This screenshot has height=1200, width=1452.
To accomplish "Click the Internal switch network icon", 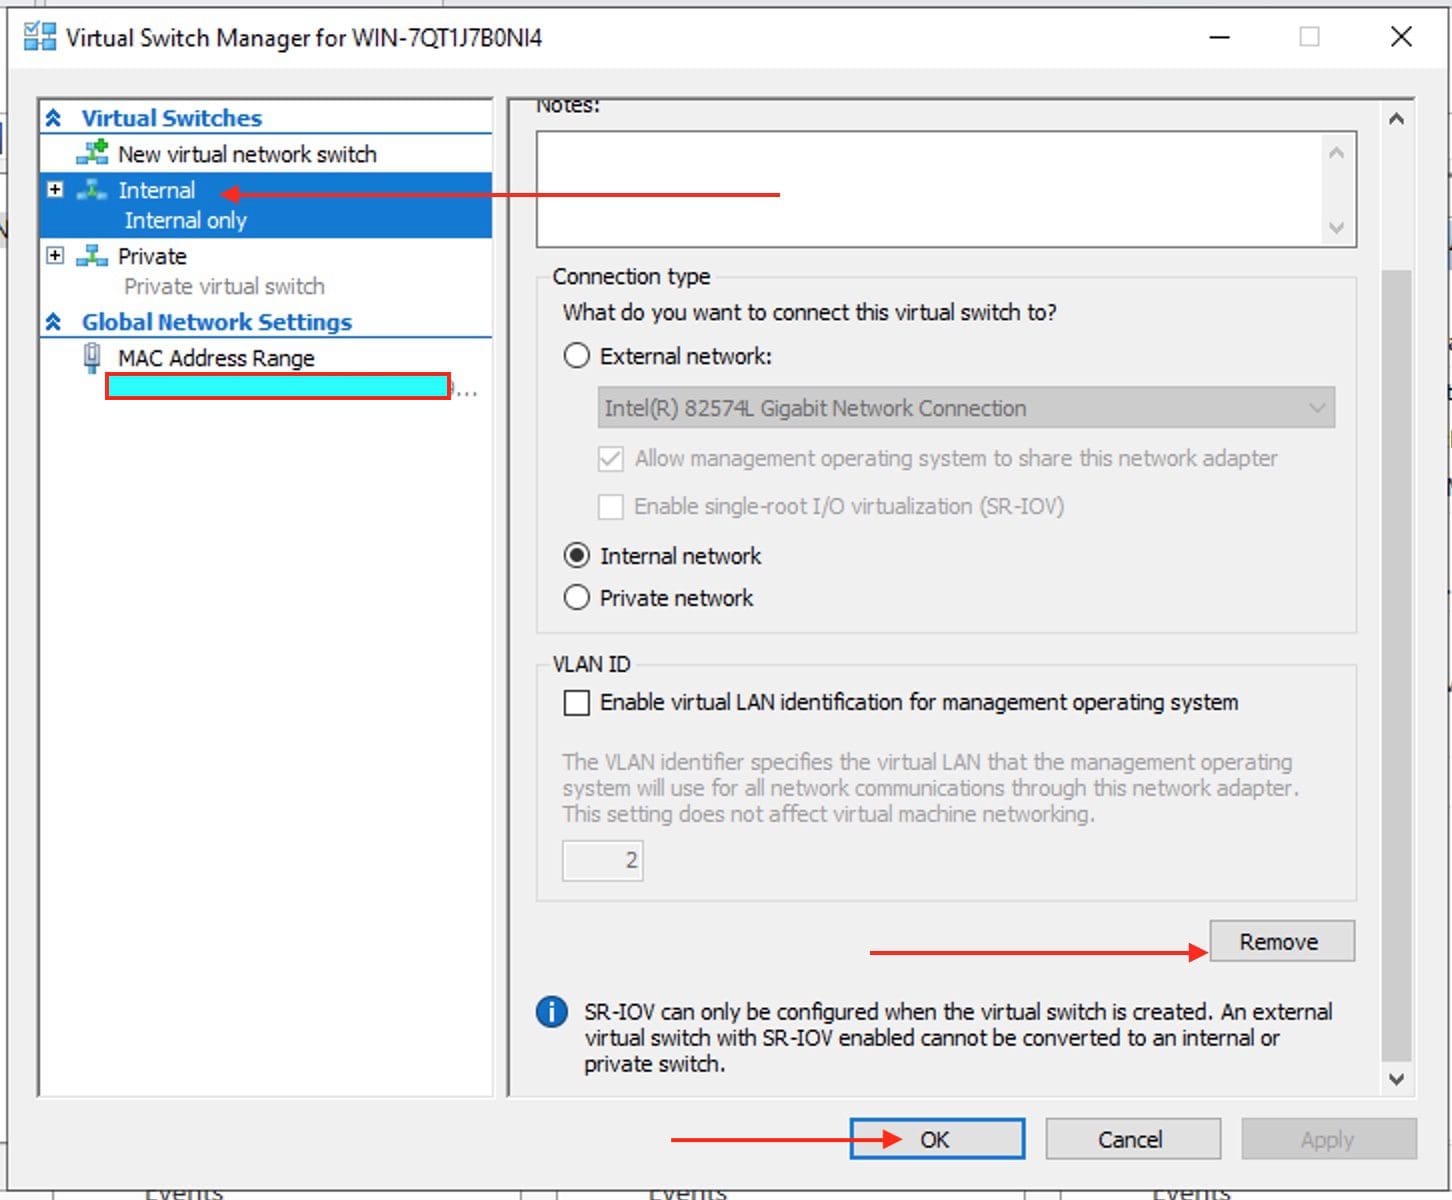I will pos(92,190).
